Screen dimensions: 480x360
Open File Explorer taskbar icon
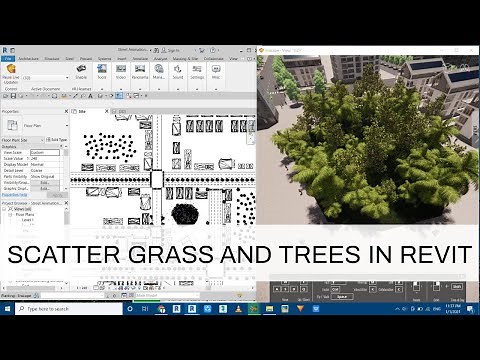tap(269, 309)
